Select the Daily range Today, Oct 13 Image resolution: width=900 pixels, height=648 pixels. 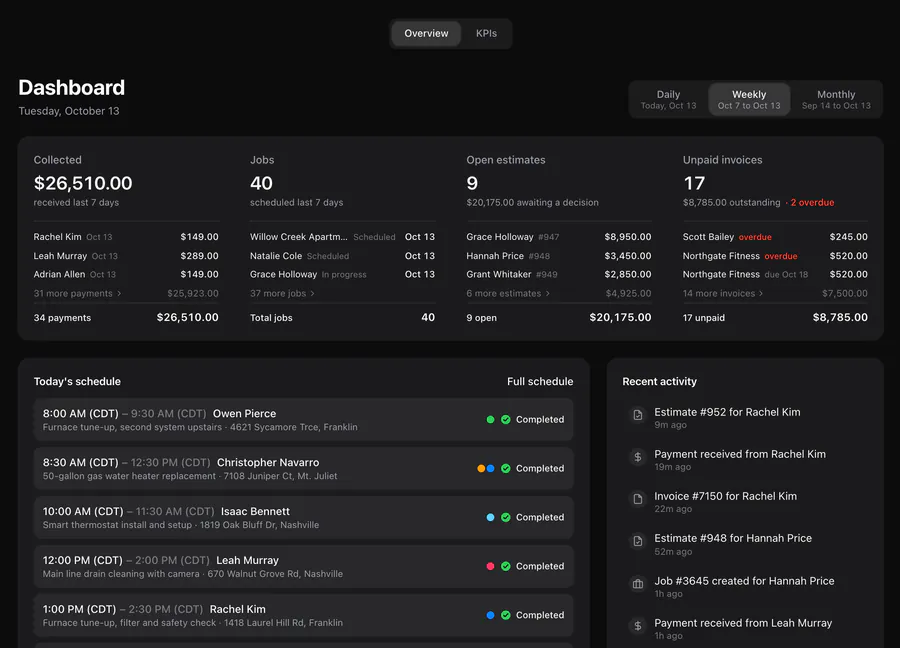coord(668,99)
